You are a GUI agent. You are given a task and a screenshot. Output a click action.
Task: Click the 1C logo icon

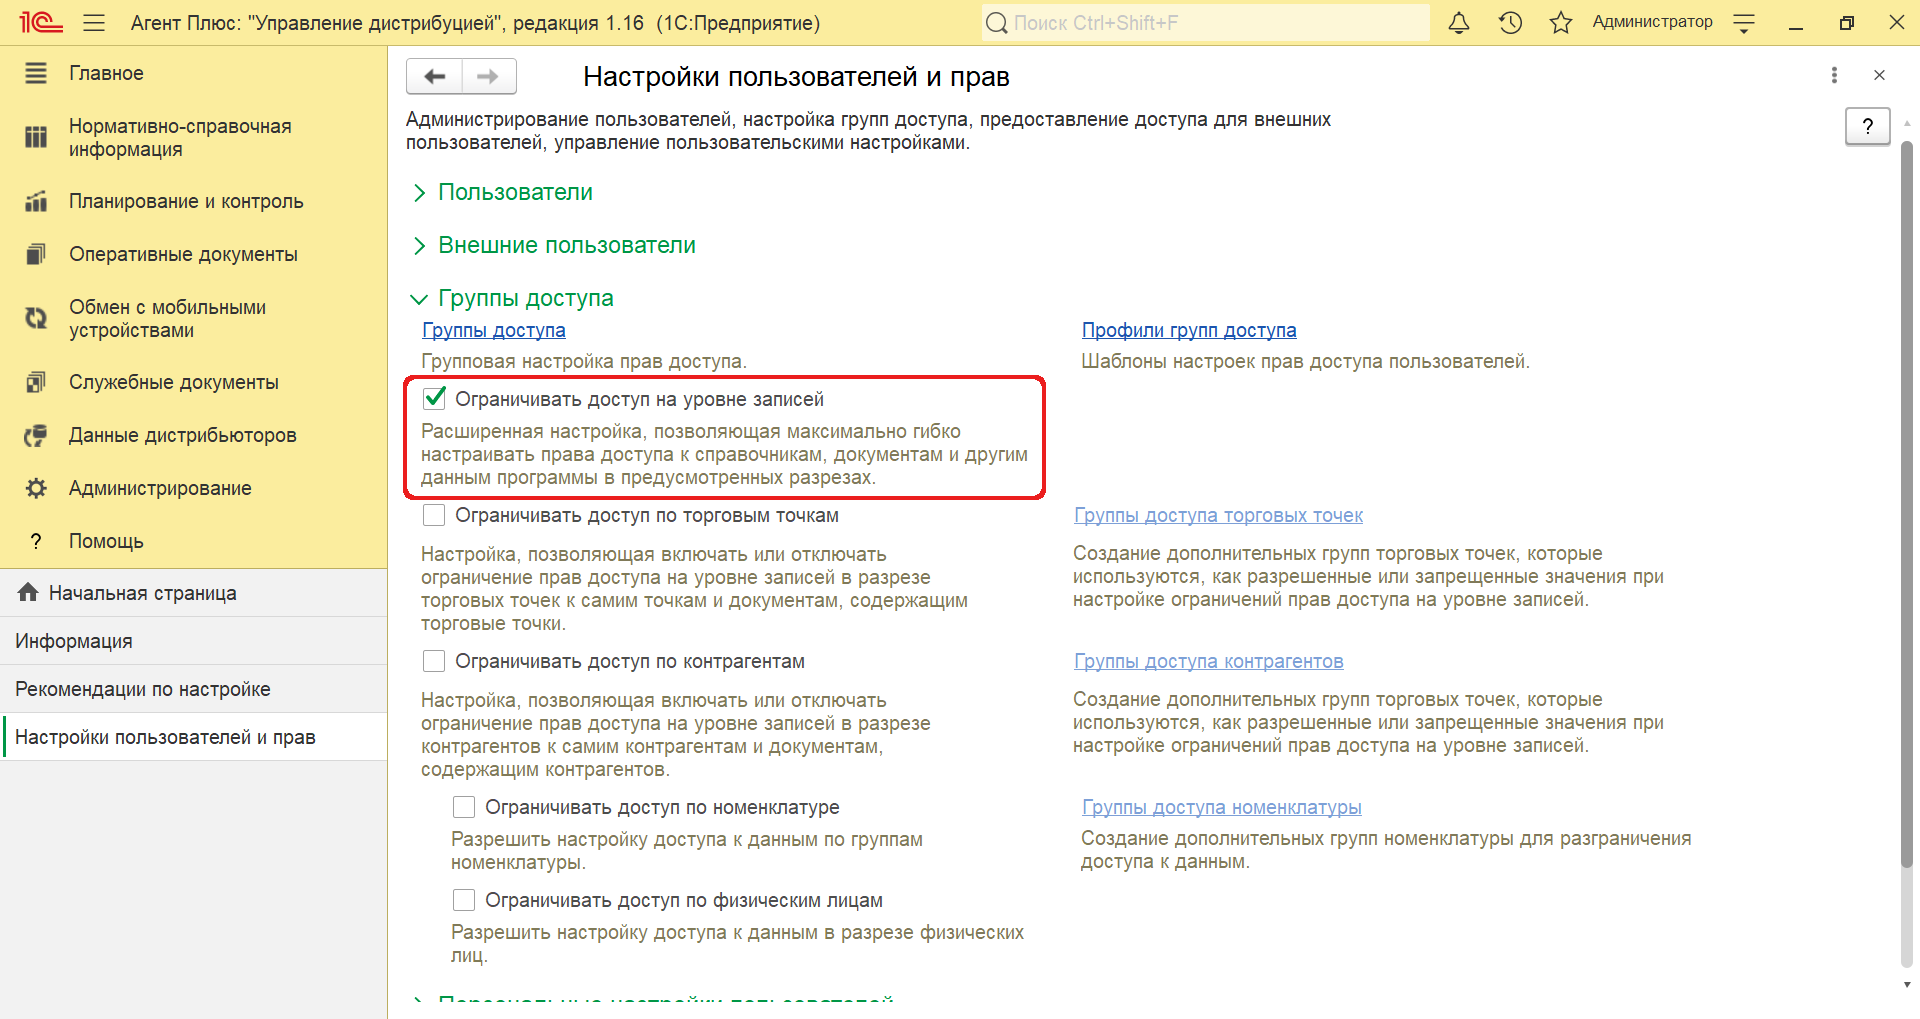pyautogui.click(x=40, y=22)
